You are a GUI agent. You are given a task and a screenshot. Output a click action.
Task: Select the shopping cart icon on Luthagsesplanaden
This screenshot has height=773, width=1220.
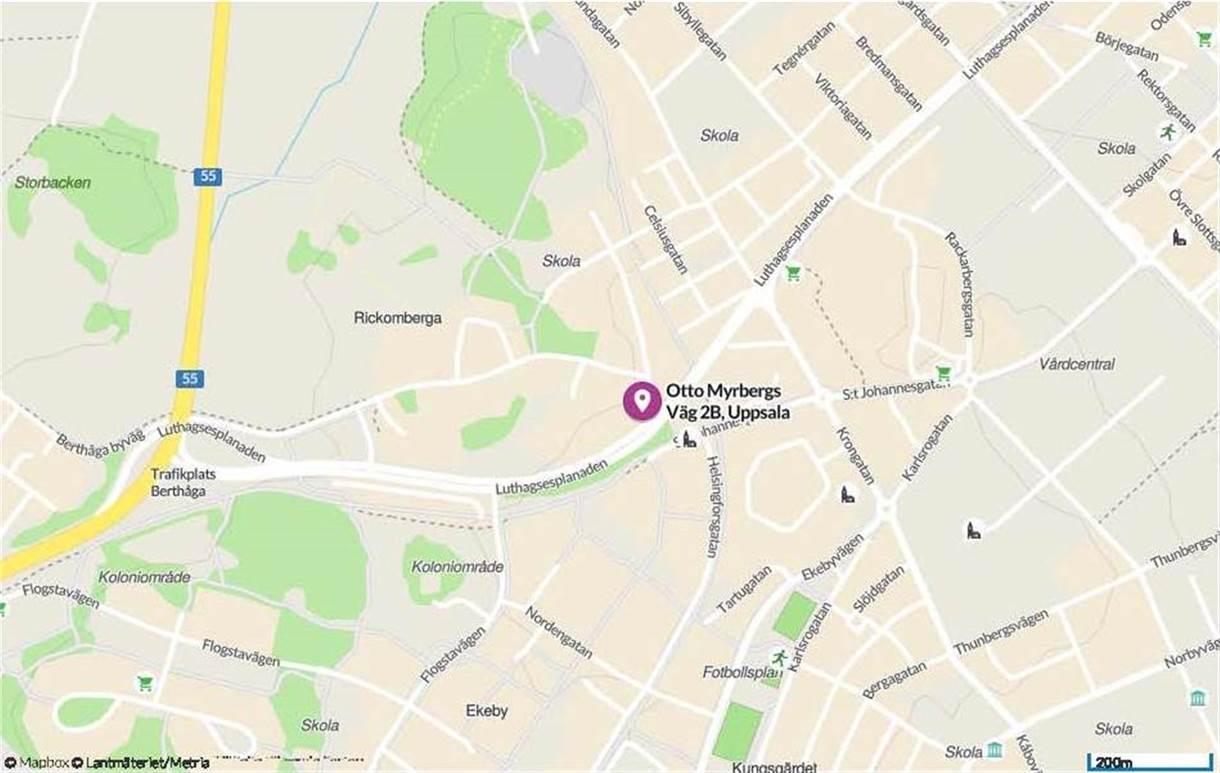[793, 273]
